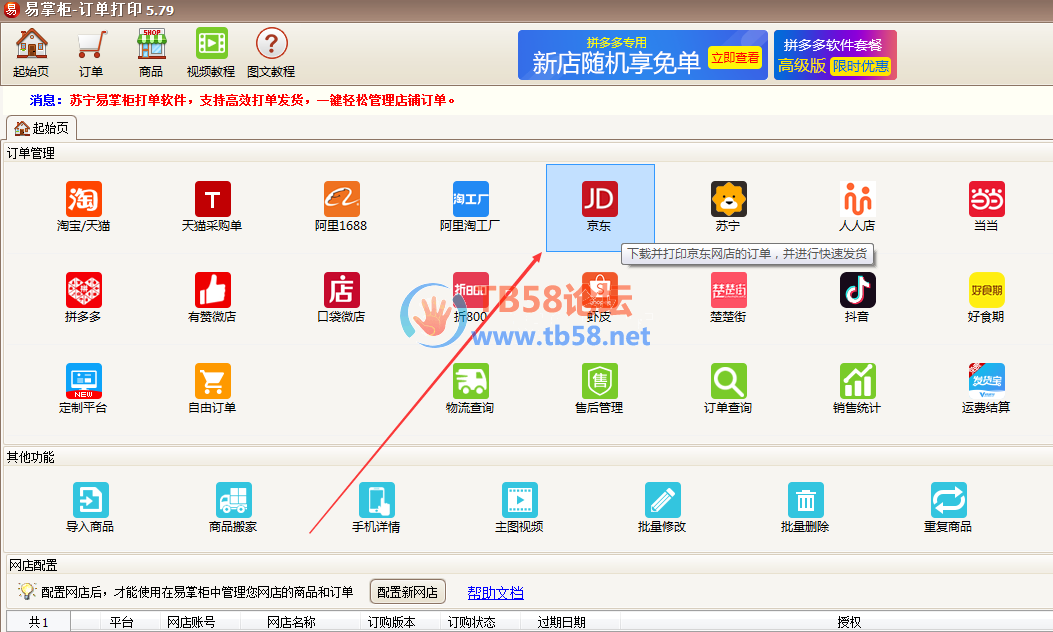
Task: Launch the 批量删除 batch delete tool
Action: 805,508
